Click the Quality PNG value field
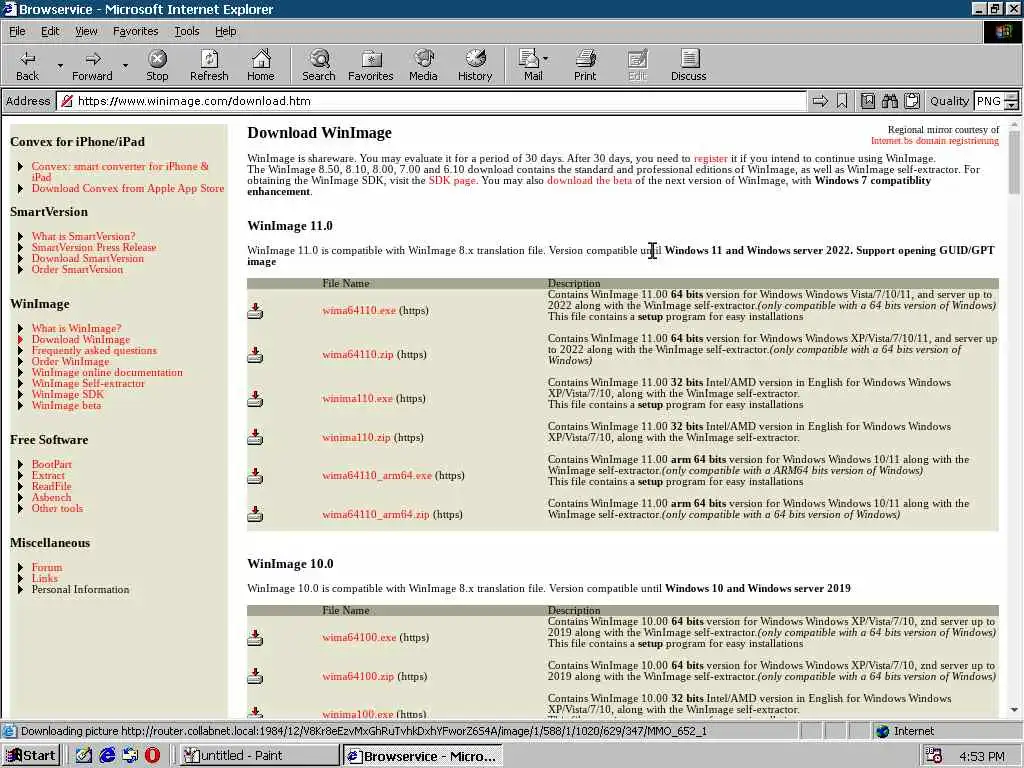Viewport: 1024px width, 768px height. point(989,101)
